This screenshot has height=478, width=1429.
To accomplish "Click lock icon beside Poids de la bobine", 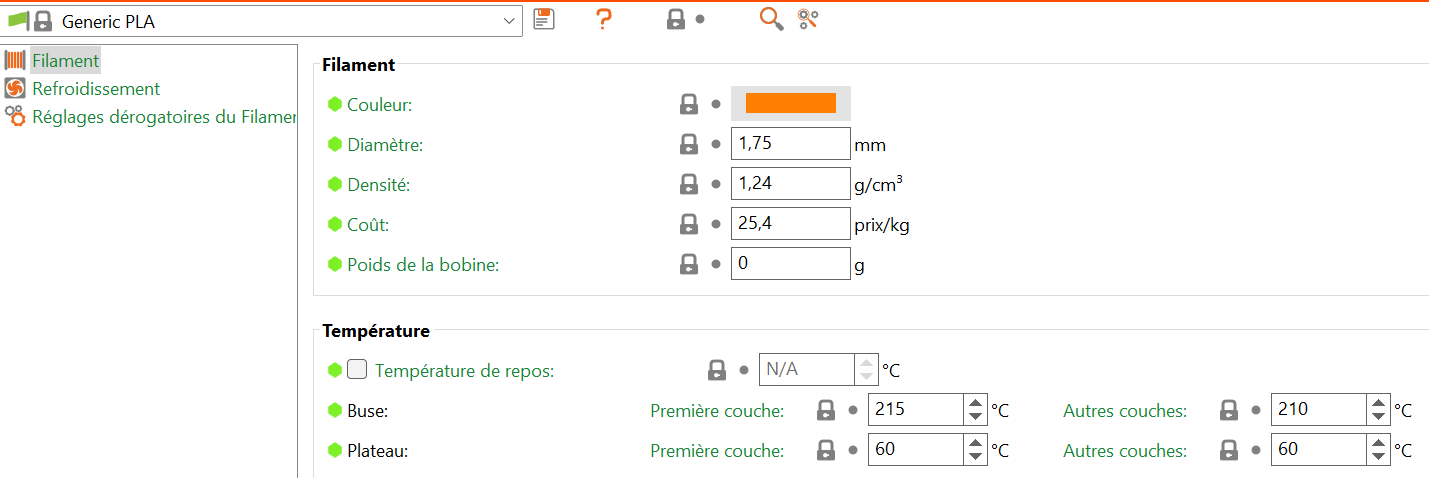I will pyautogui.click(x=689, y=264).
